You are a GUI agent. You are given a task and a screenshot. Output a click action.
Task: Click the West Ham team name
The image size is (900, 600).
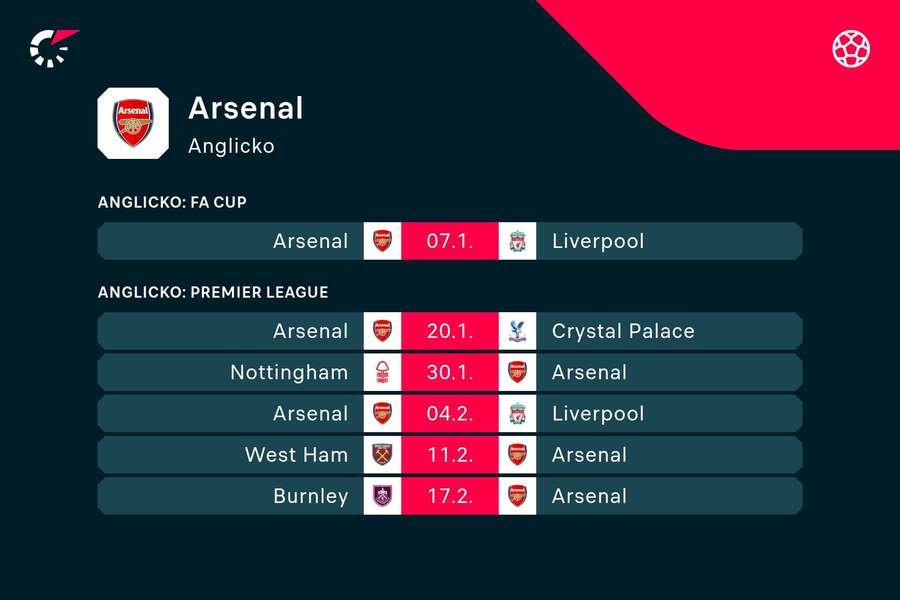[x=296, y=455]
